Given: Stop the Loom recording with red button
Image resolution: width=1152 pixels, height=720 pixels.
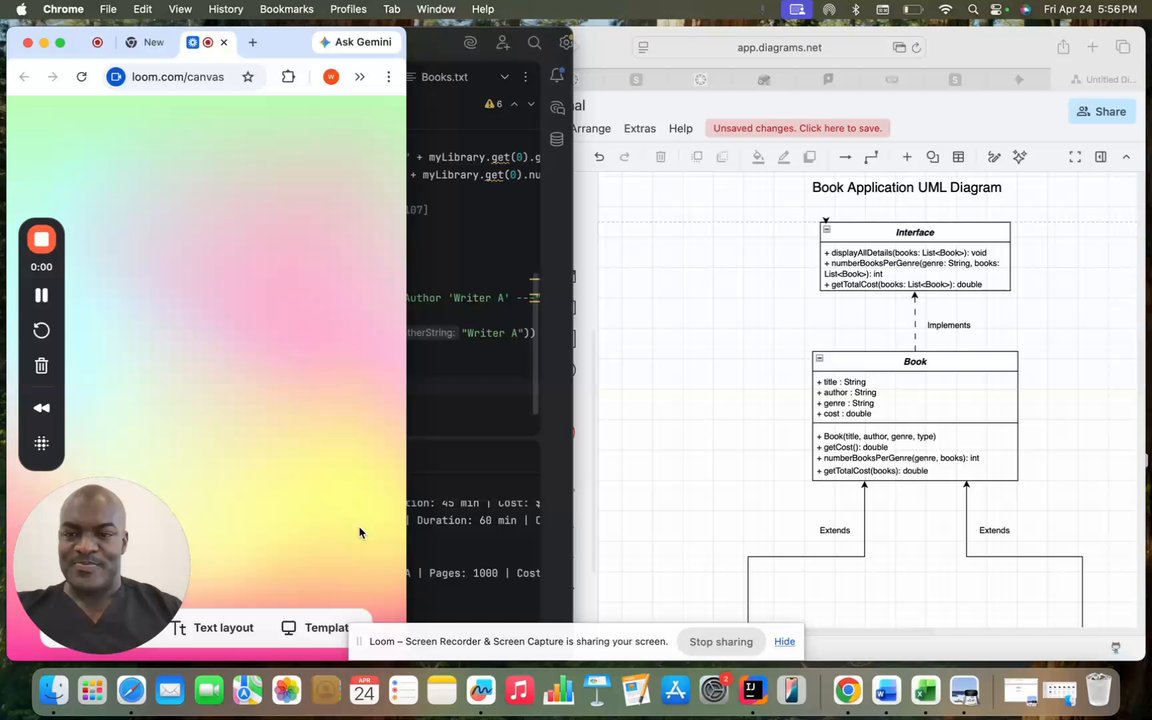Looking at the screenshot, I should (x=41, y=240).
